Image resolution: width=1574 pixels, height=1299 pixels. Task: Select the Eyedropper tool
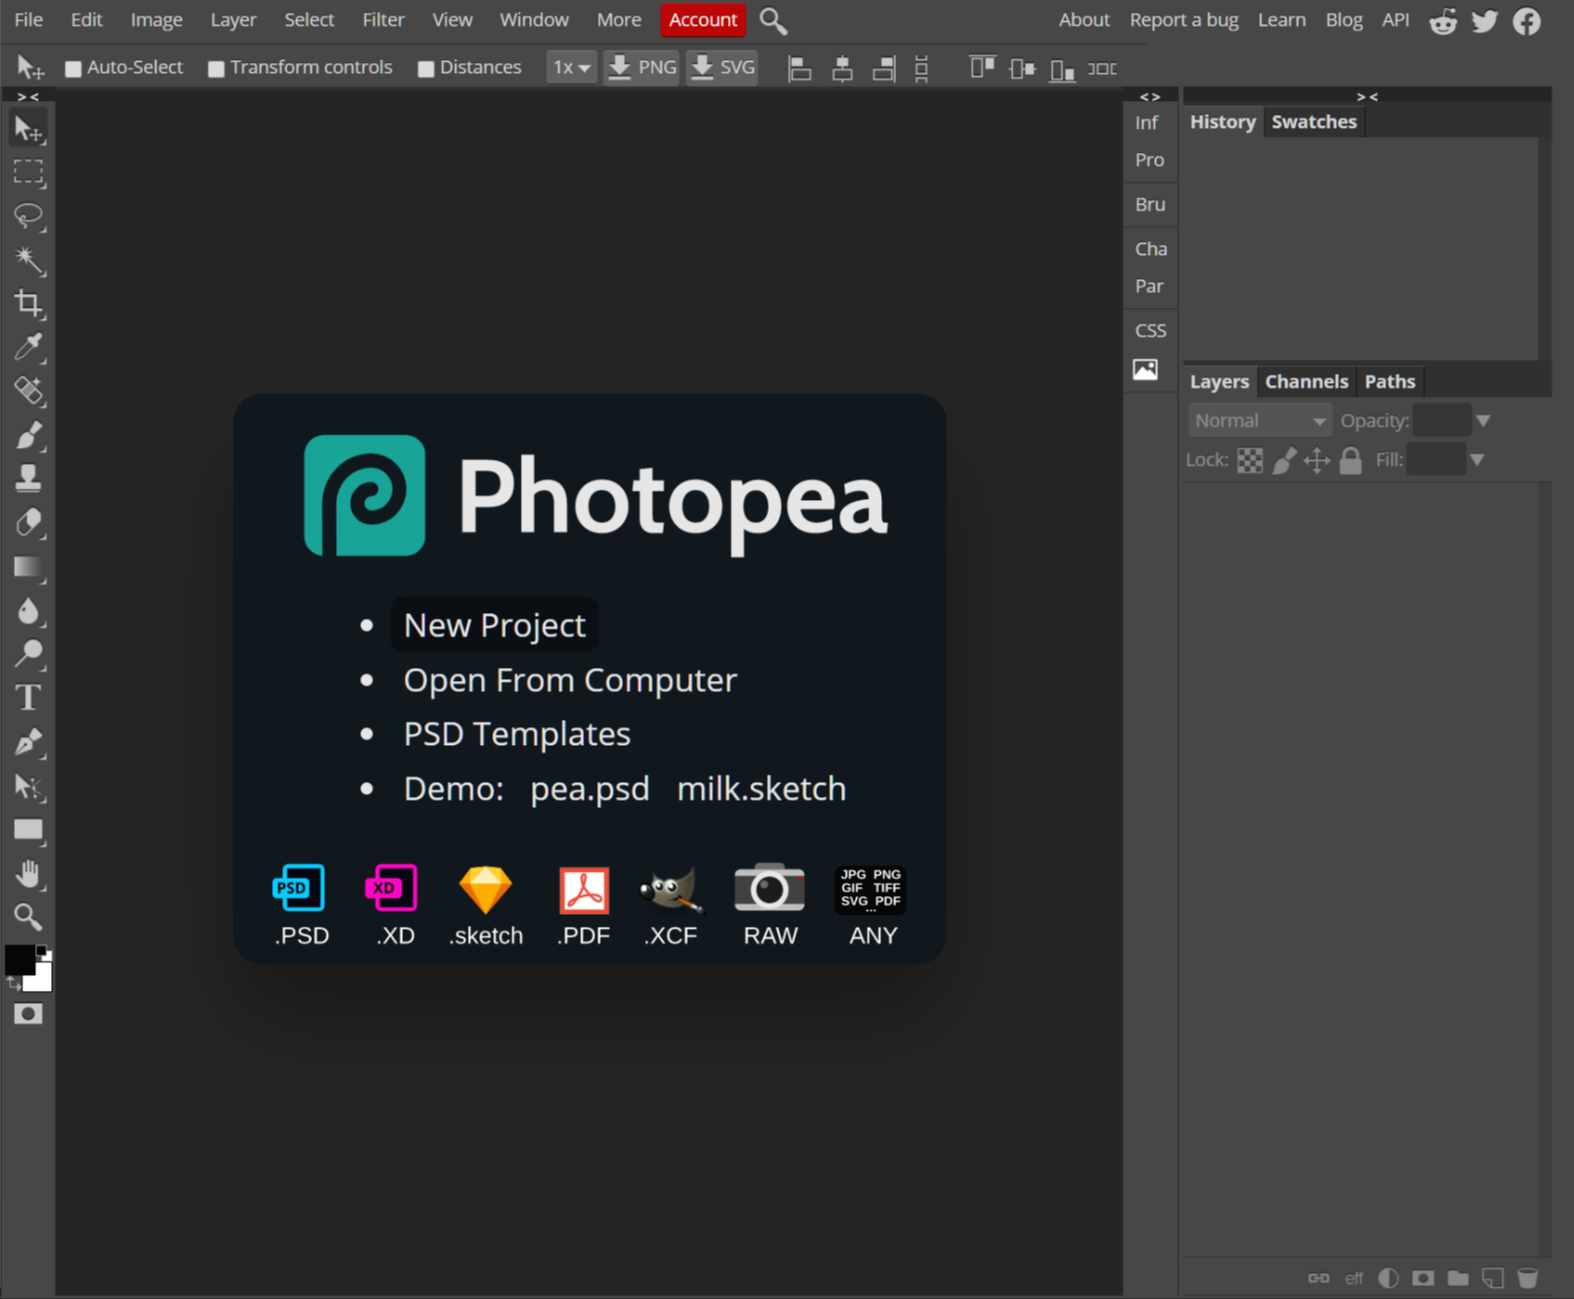(28, 347)
